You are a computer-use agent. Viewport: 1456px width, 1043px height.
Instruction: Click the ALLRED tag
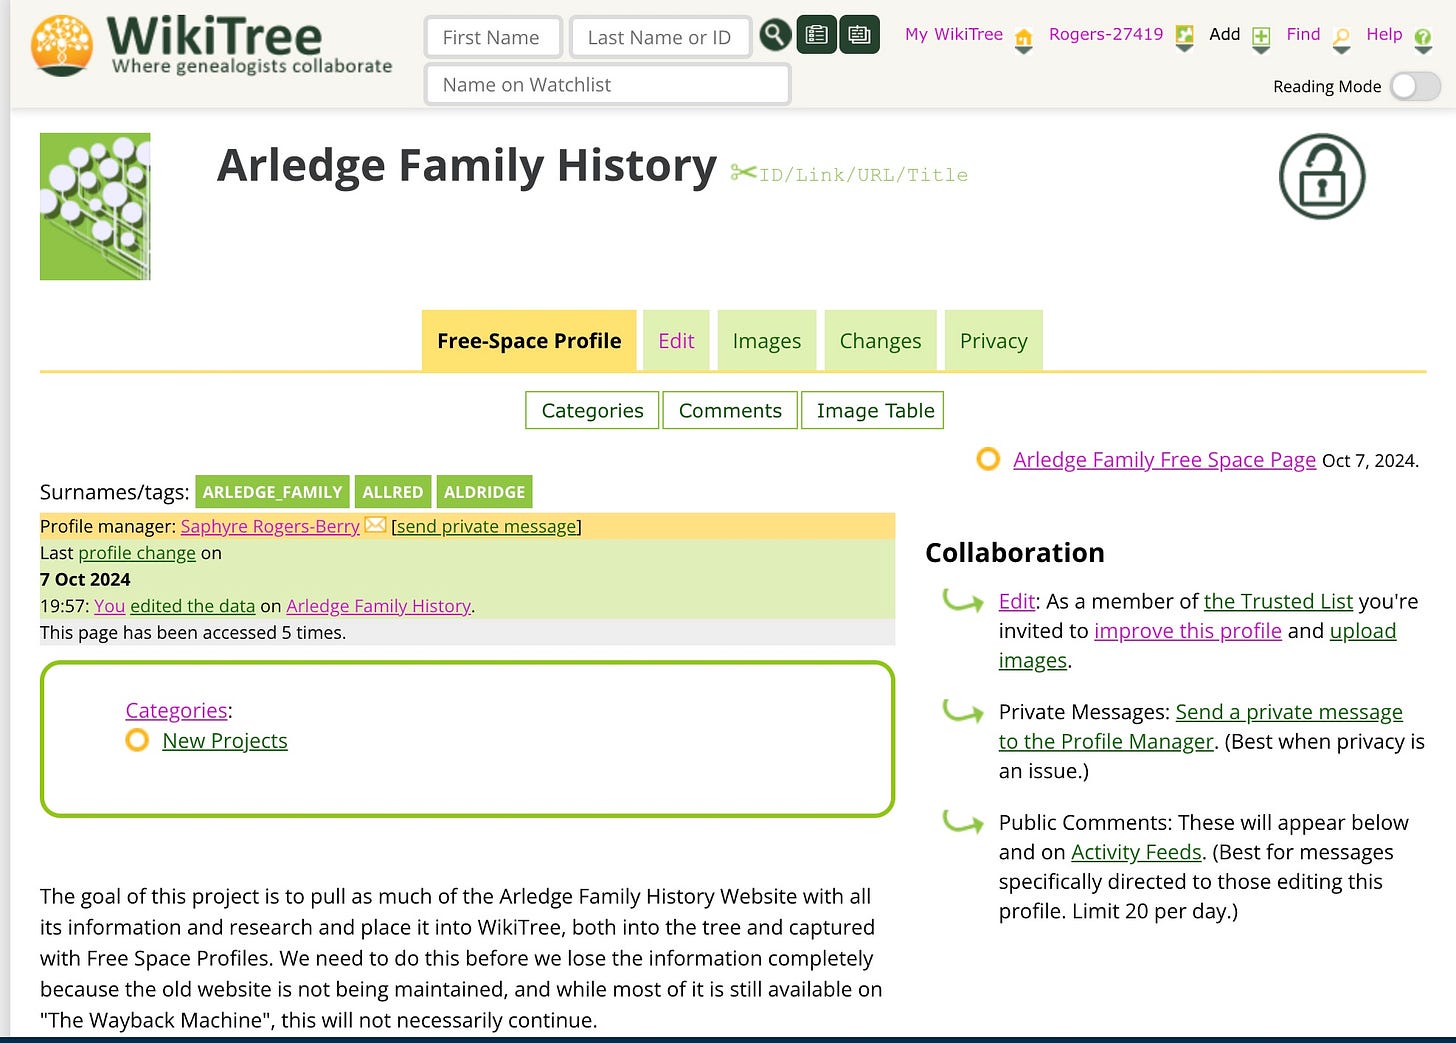(x=393, y=492)
